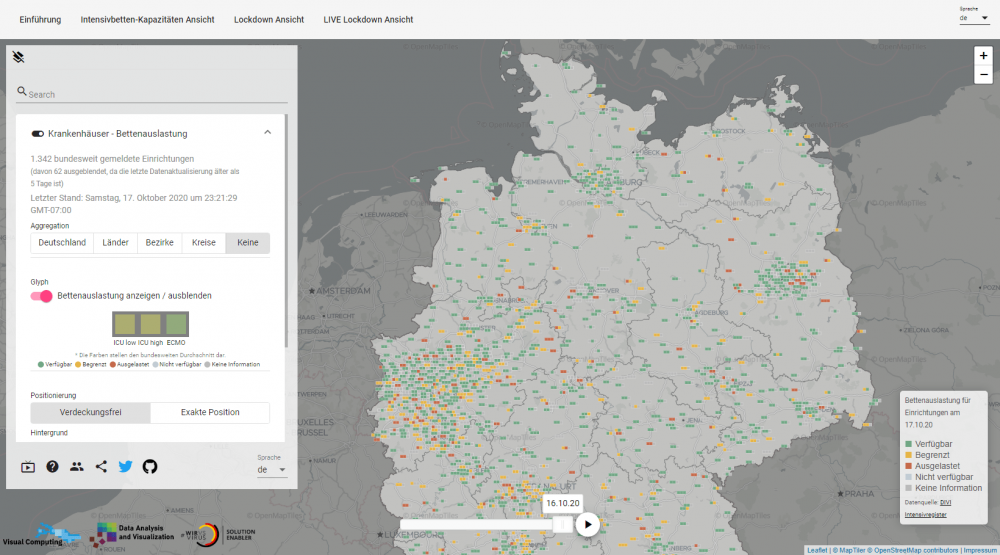Image resolution: width=1000 pixels, height=555 pixels.
Task: Open the Sprache dropdown in top right
Action: 973,18
